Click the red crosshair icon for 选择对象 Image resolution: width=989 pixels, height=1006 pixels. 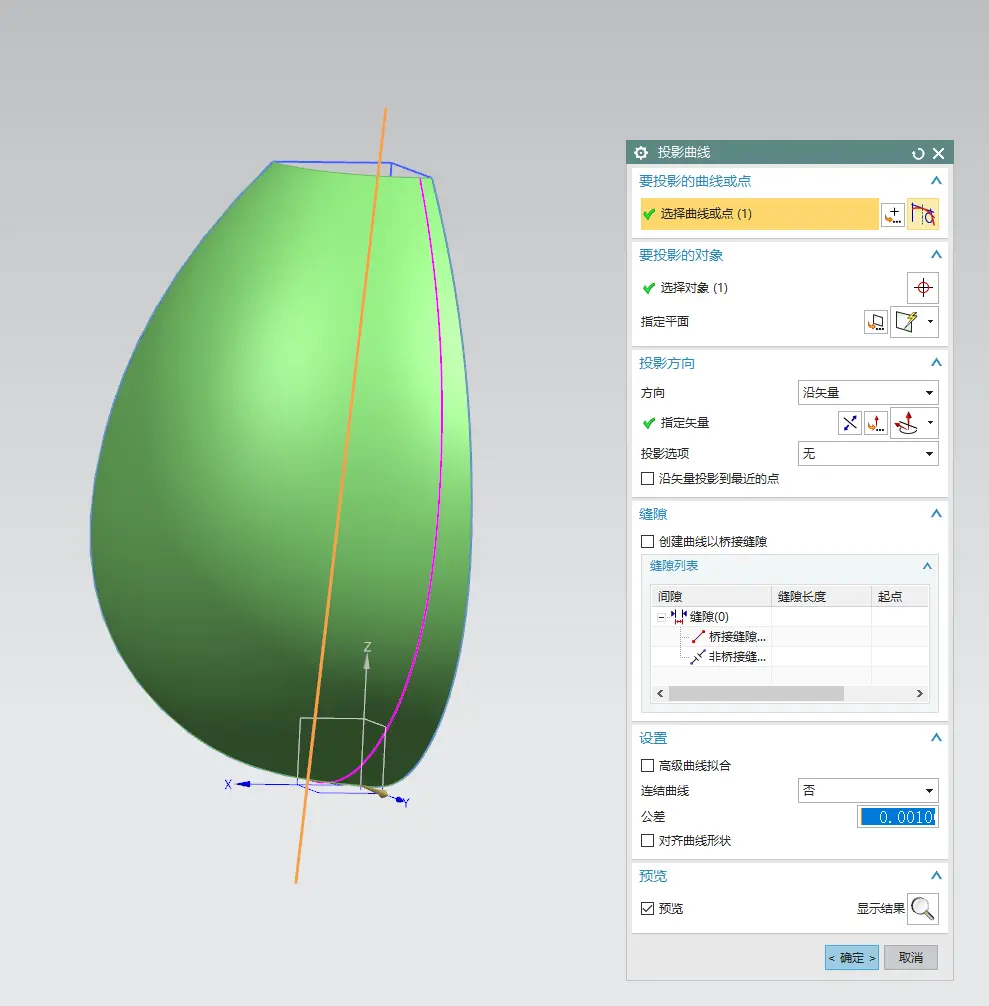(x=923, y=287)
